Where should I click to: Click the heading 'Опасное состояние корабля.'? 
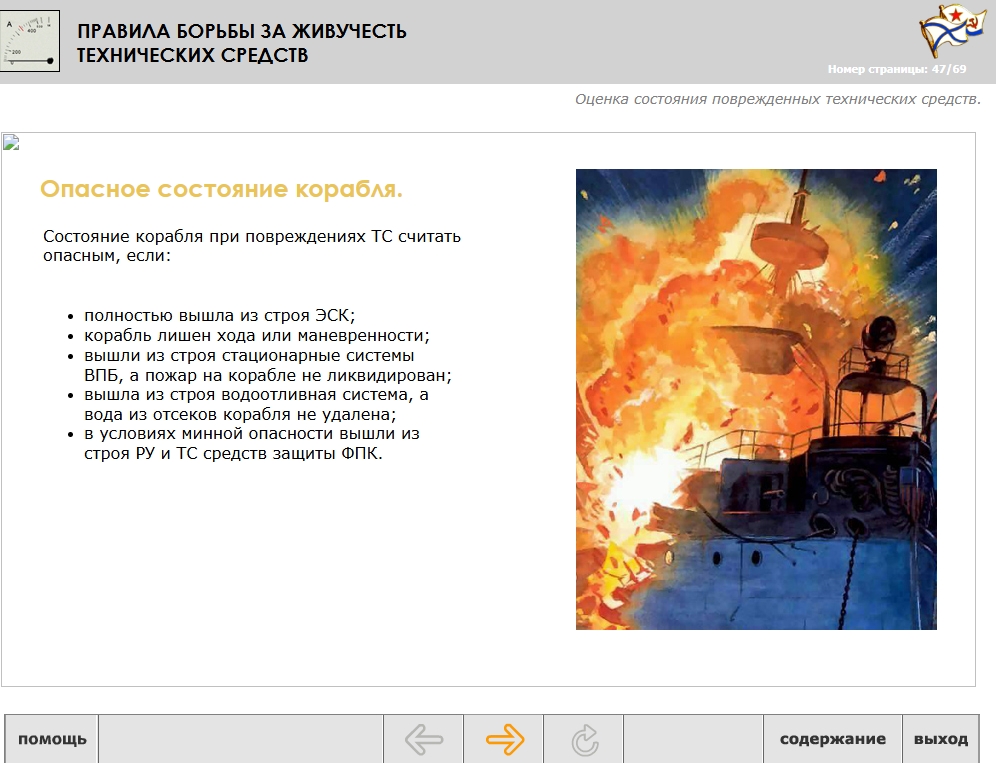[x=221, y=189]
